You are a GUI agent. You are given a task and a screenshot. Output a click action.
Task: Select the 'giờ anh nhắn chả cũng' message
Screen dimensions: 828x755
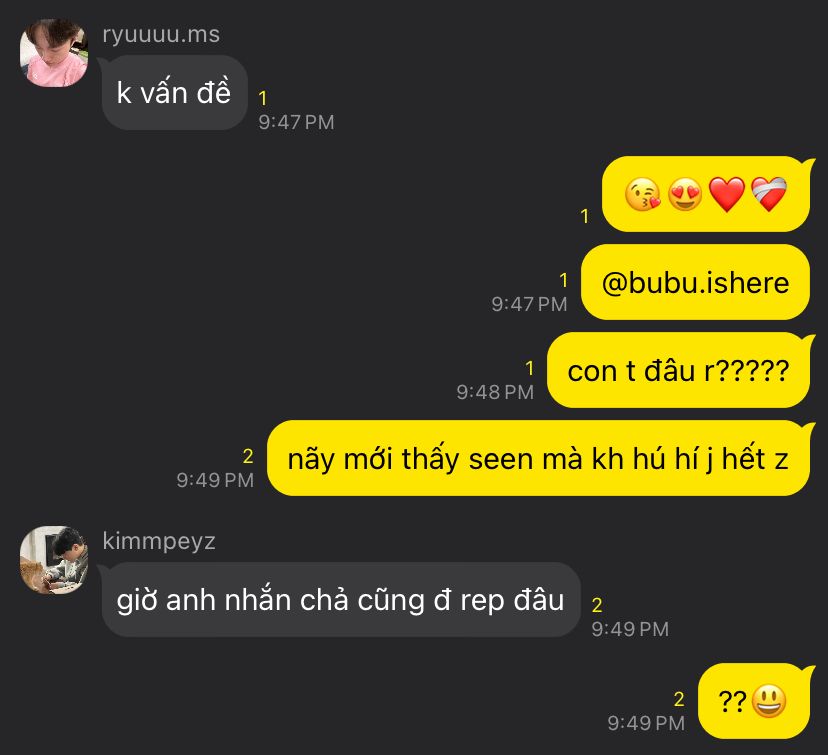tap(341, 600)
